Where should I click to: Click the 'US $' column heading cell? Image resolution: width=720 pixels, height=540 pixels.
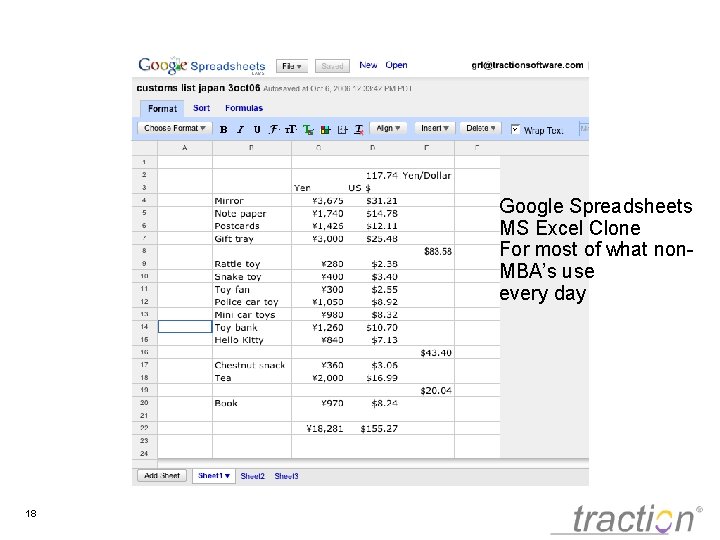pos(372,188)
